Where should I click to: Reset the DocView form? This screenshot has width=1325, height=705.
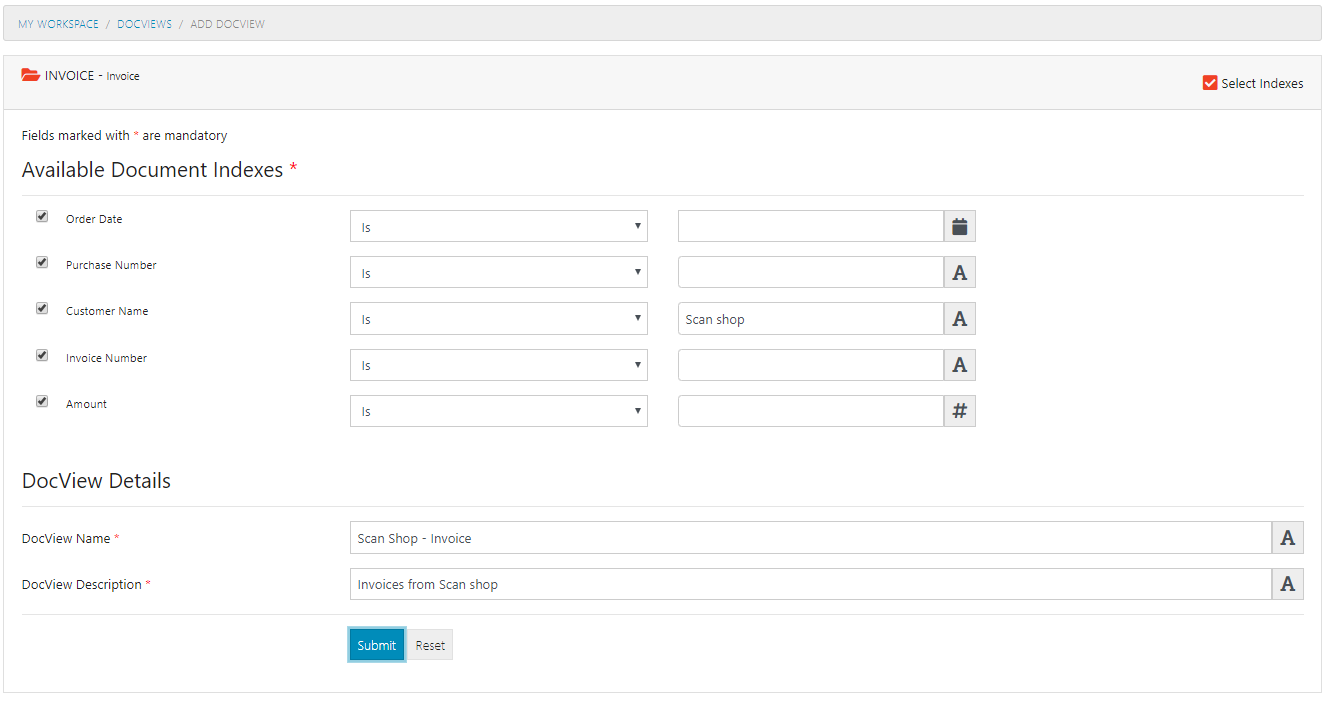tap(429, 644)
